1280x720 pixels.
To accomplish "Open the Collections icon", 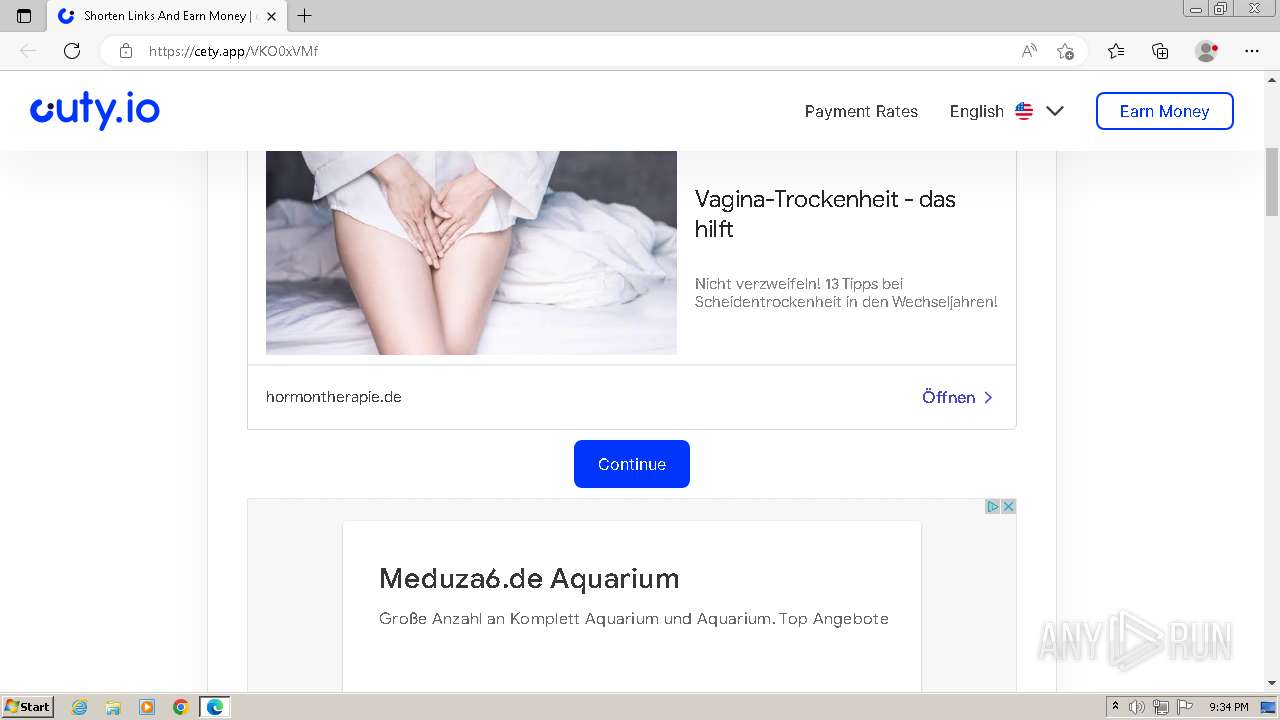I will click(x=1160, y=51).
